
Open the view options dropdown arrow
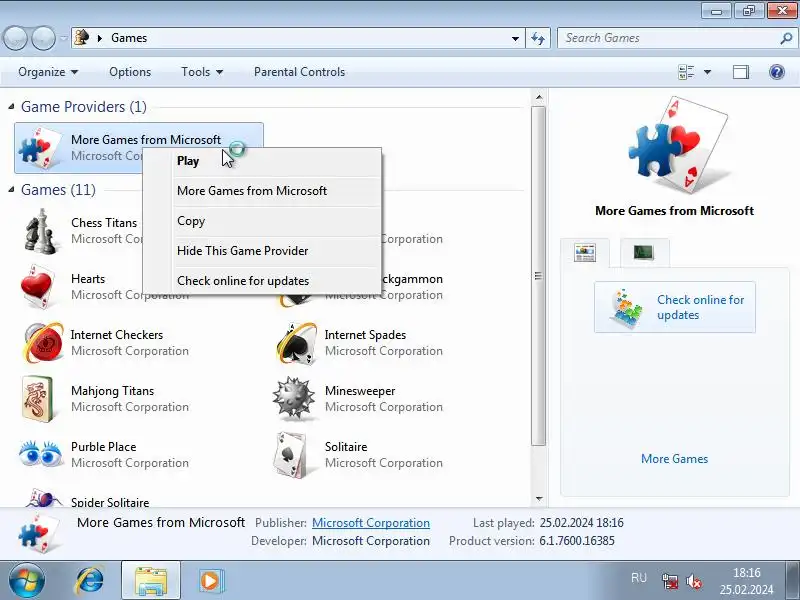pyautogui.click(x=707, y=72)
